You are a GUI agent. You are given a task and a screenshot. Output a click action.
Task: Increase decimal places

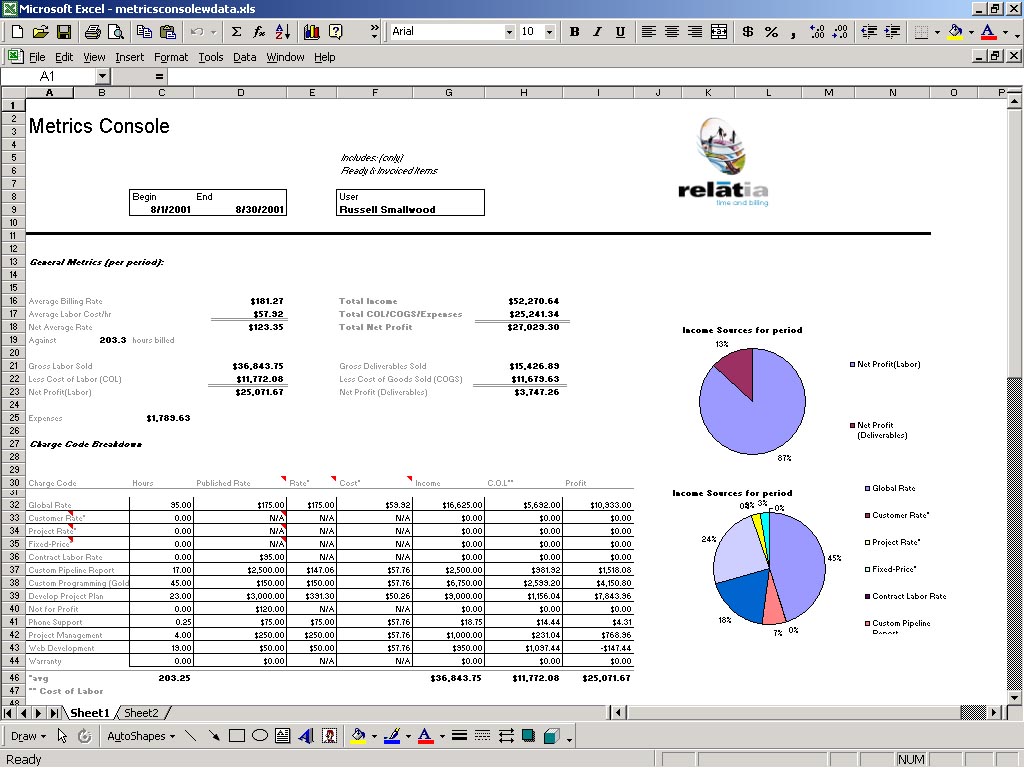pos(816,31)
